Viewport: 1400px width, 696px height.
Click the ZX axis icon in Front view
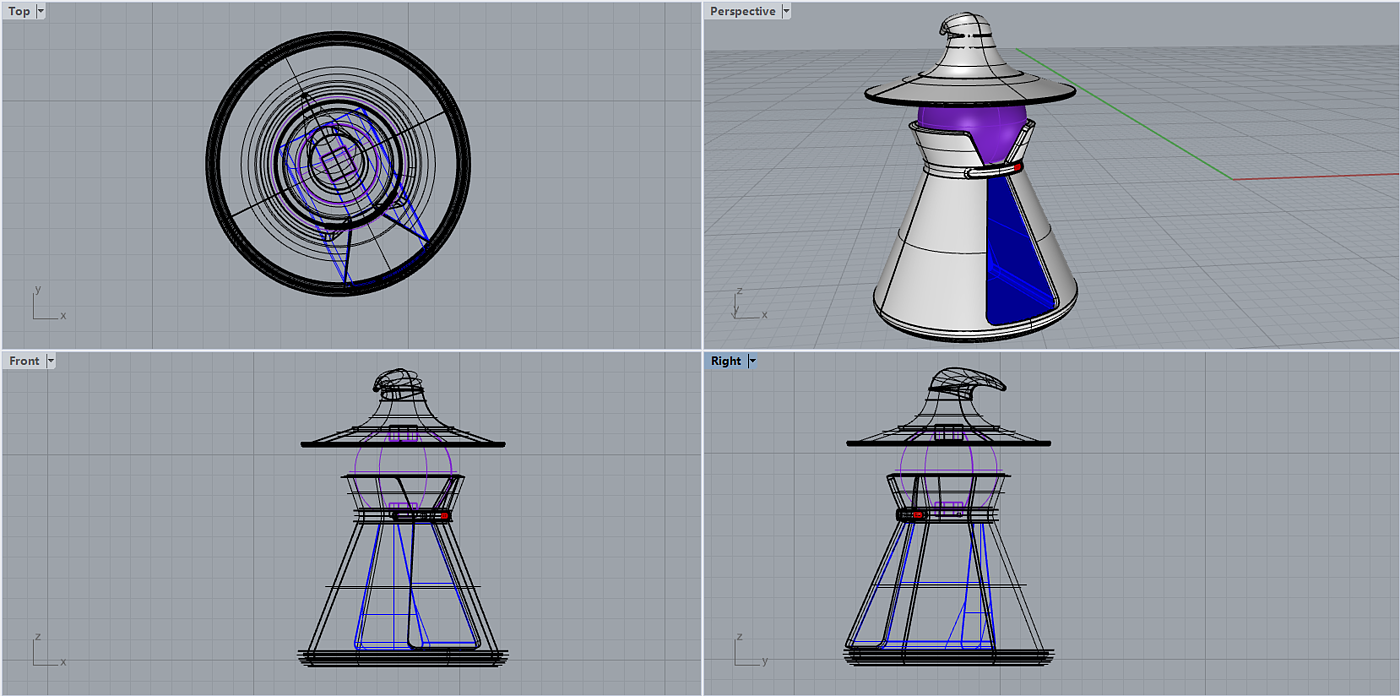point(45,651)
